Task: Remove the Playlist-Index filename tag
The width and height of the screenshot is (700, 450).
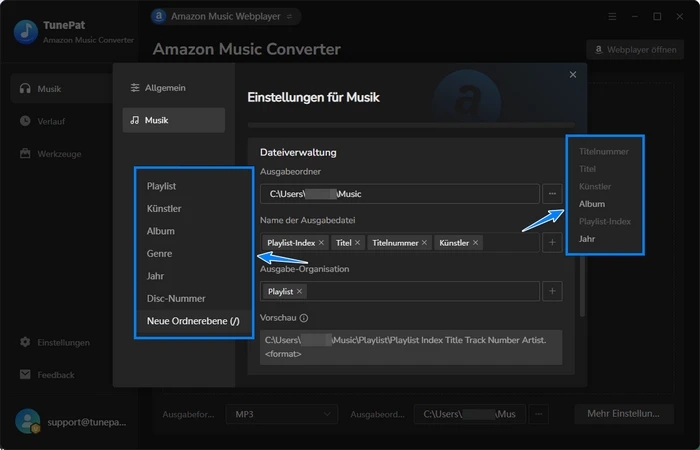Action: [321, 243]
